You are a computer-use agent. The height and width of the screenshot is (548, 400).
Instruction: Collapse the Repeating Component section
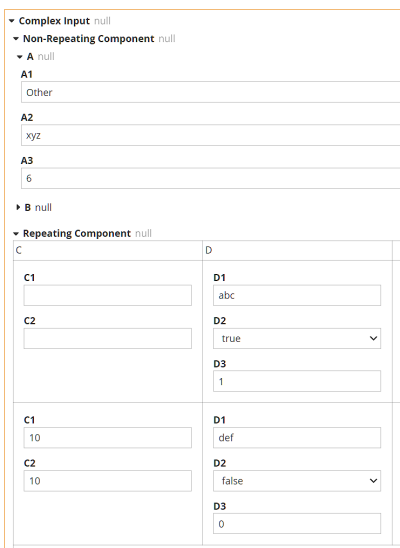coord(16,233)
